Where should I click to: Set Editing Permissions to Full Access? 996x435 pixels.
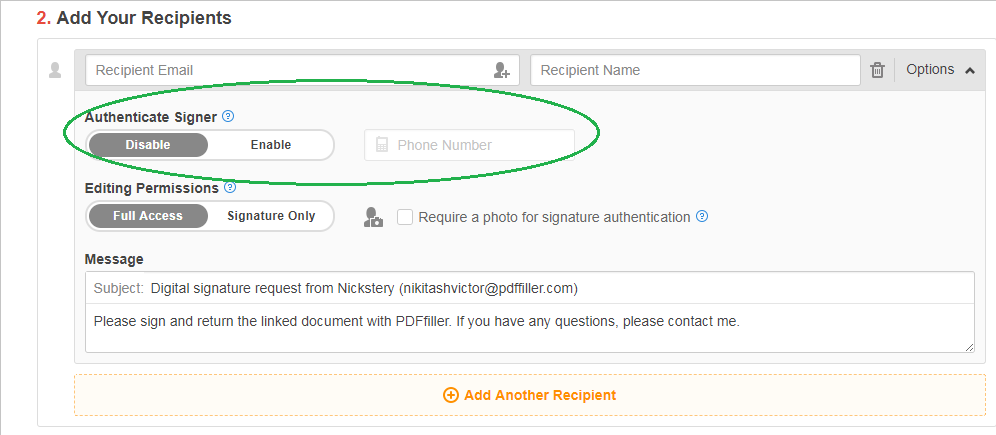tap(148, 216)
